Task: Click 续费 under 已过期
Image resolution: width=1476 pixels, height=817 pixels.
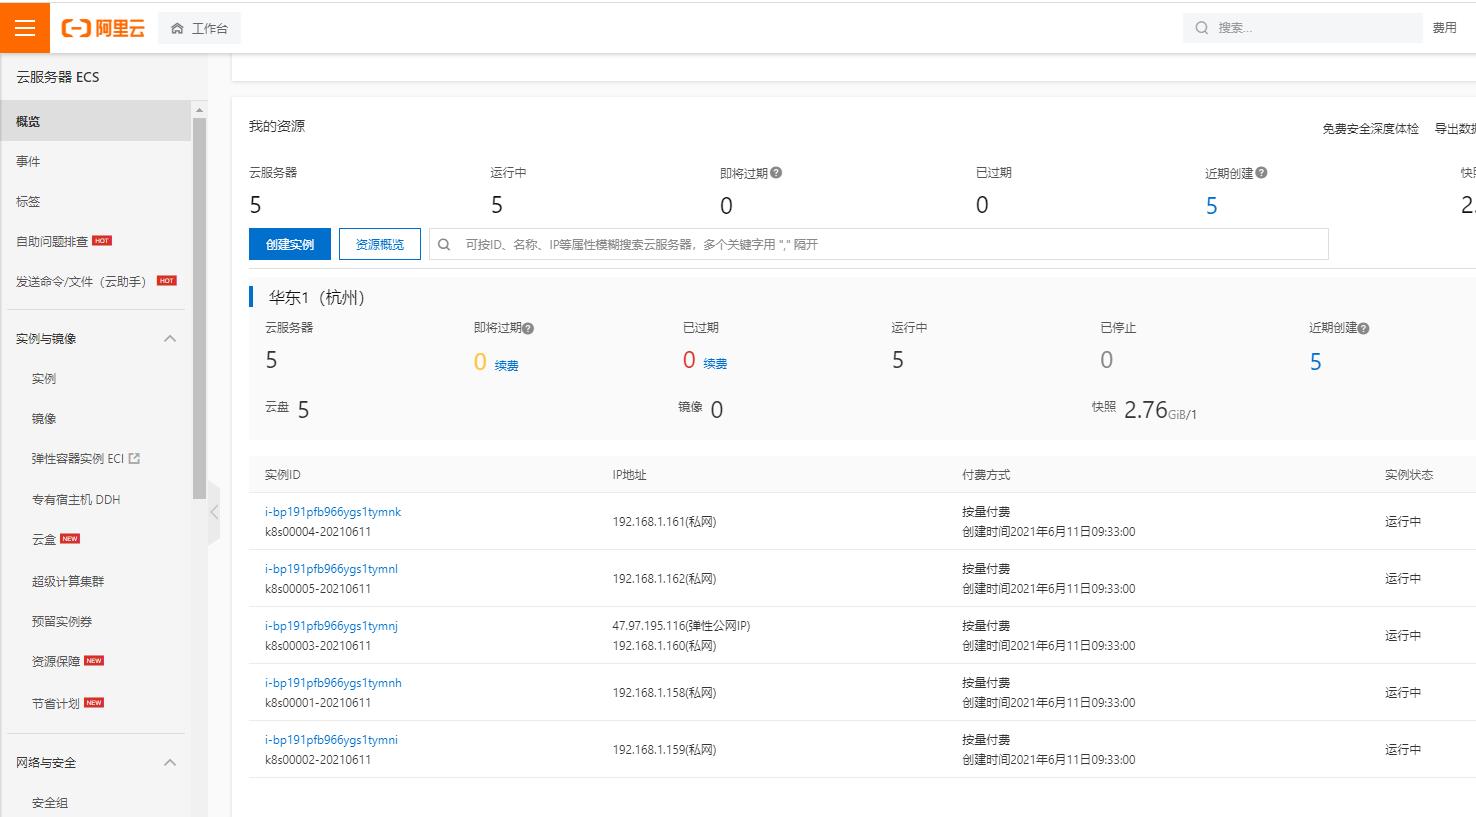Action: [715, 364]
